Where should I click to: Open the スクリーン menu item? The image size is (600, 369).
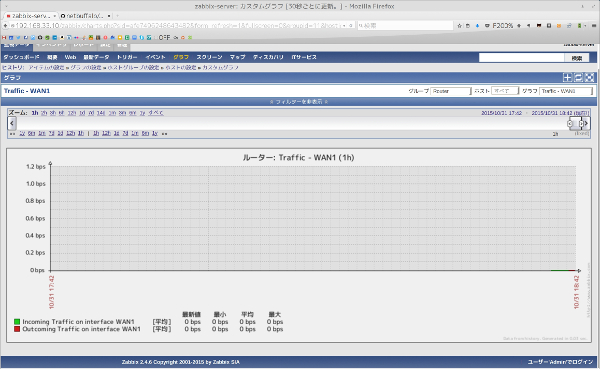(209, 57)
